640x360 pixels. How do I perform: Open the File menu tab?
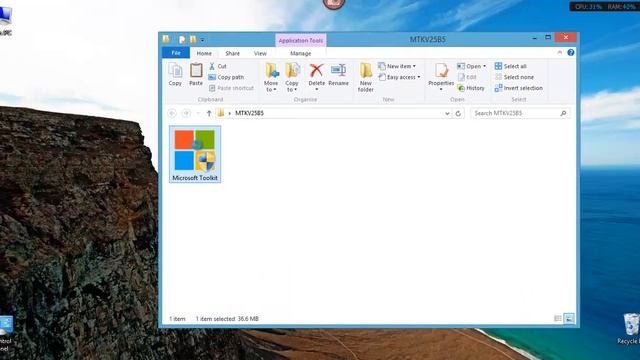coord(176,53)
